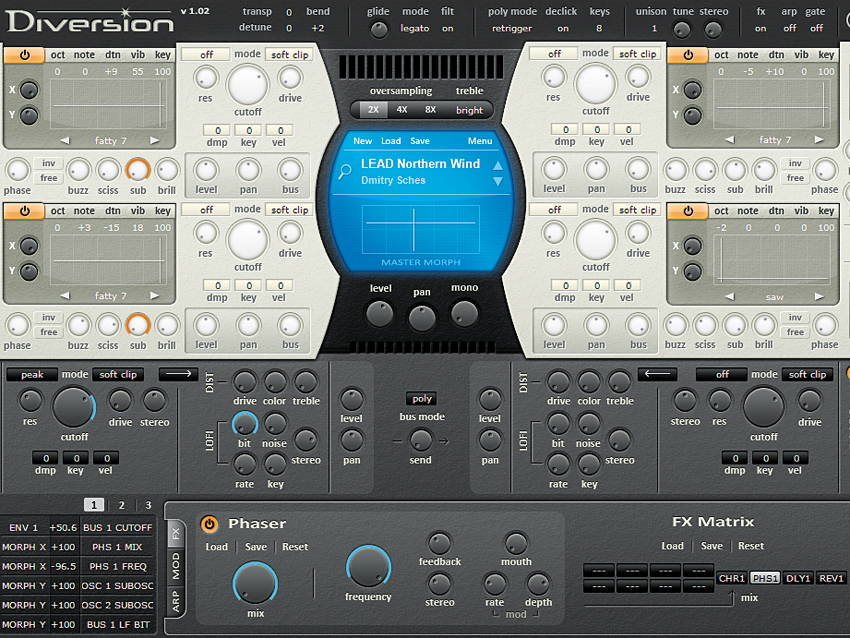Image resolution: width=850 pixels, height=638 pixels.
Task: Open the ARP tab
Action: [176, 601]
